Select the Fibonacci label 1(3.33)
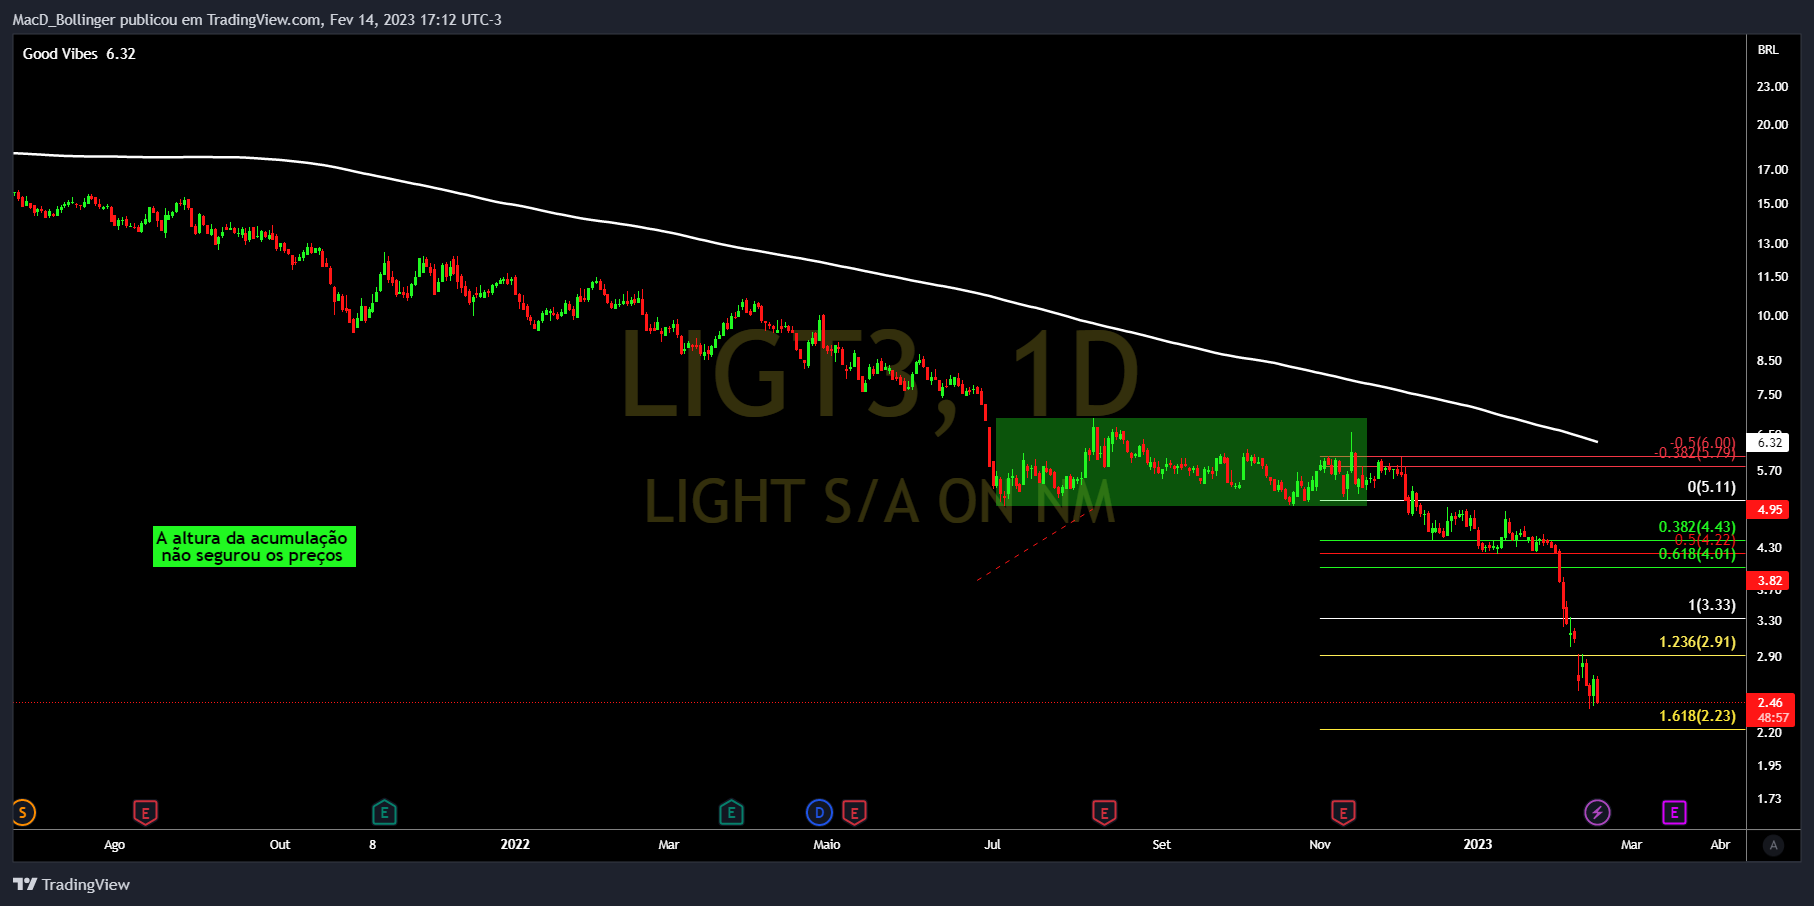The height and width of the screenshot is (906, 1814). point(1711,605)
